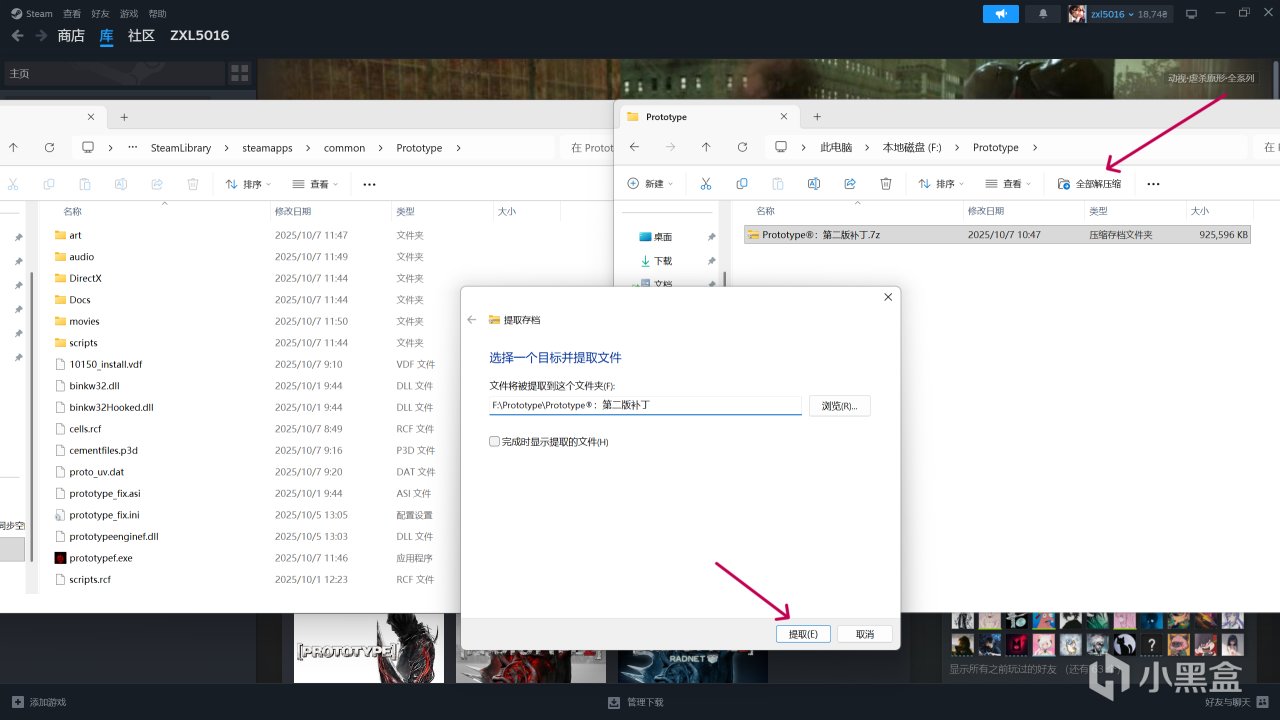Switch to the 社区 tab
The image size is (1280, 720).
[141, 35]
